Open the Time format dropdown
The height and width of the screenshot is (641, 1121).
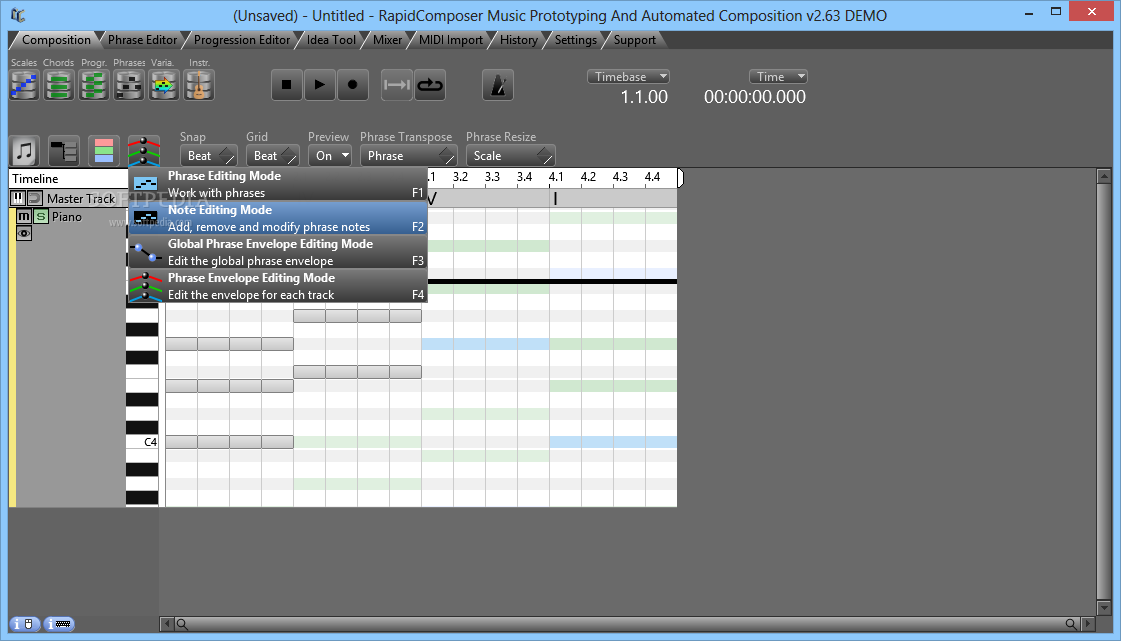coord(778,76)
